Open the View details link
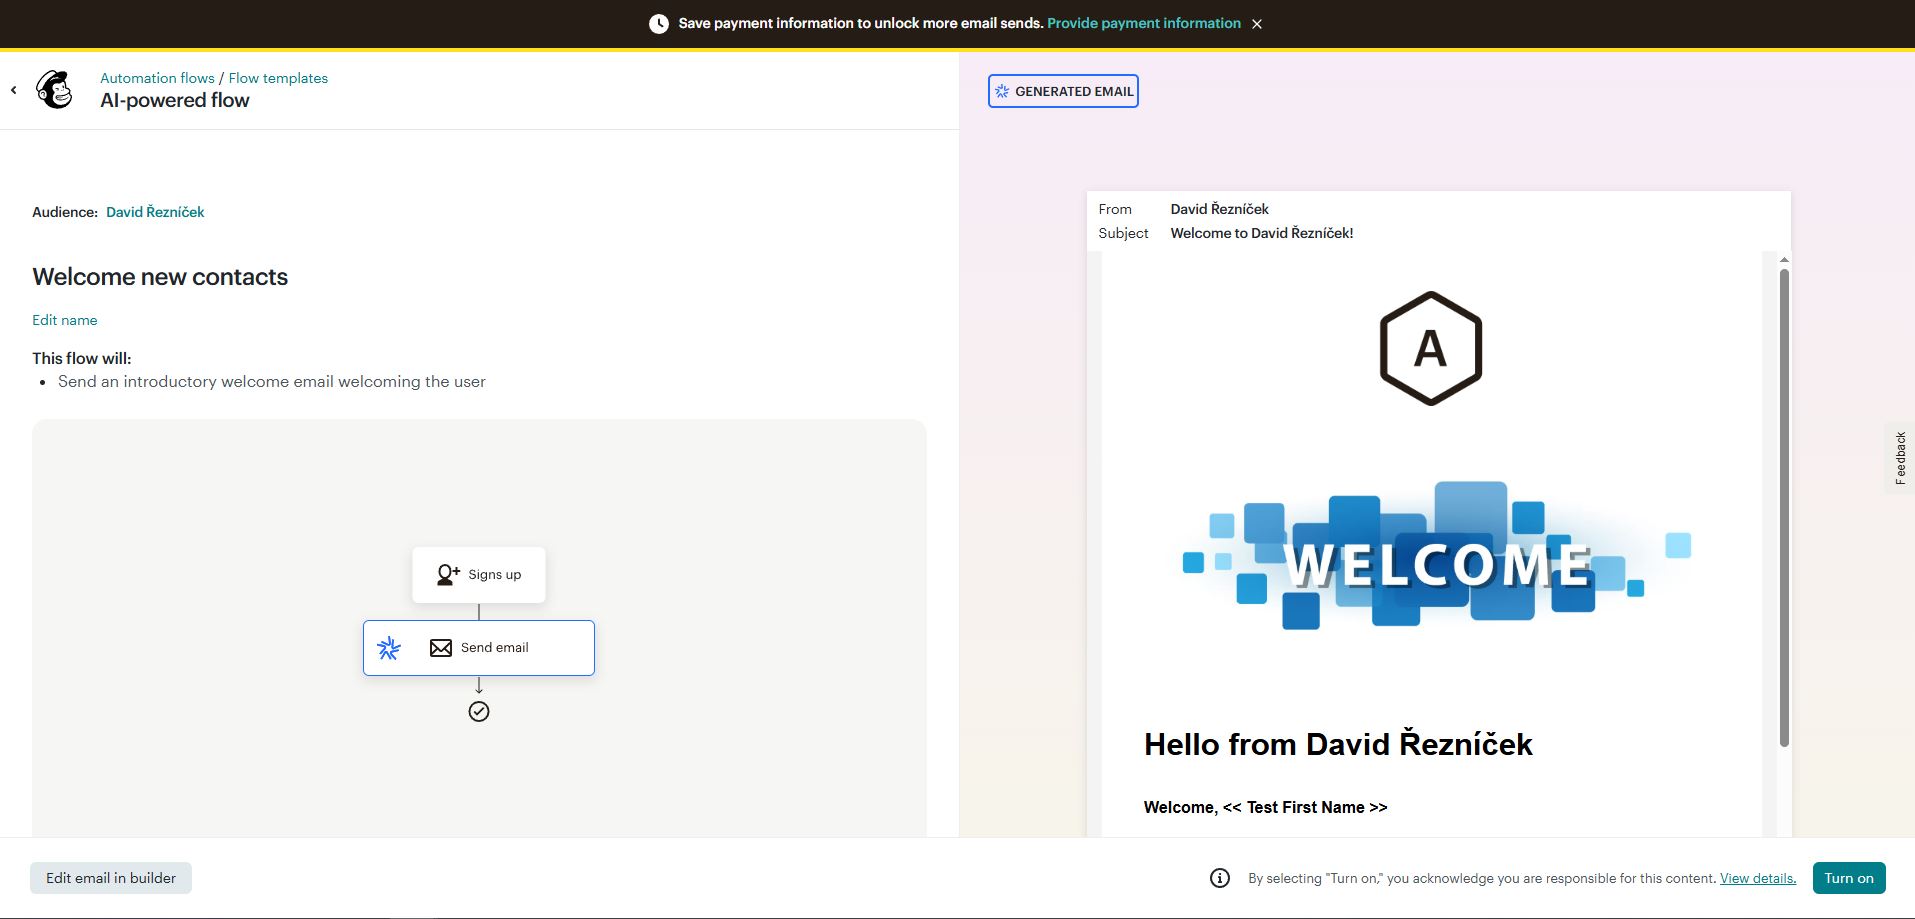Image resolution: width=1915 pixels, height=919 pixels. point(1758,878)
